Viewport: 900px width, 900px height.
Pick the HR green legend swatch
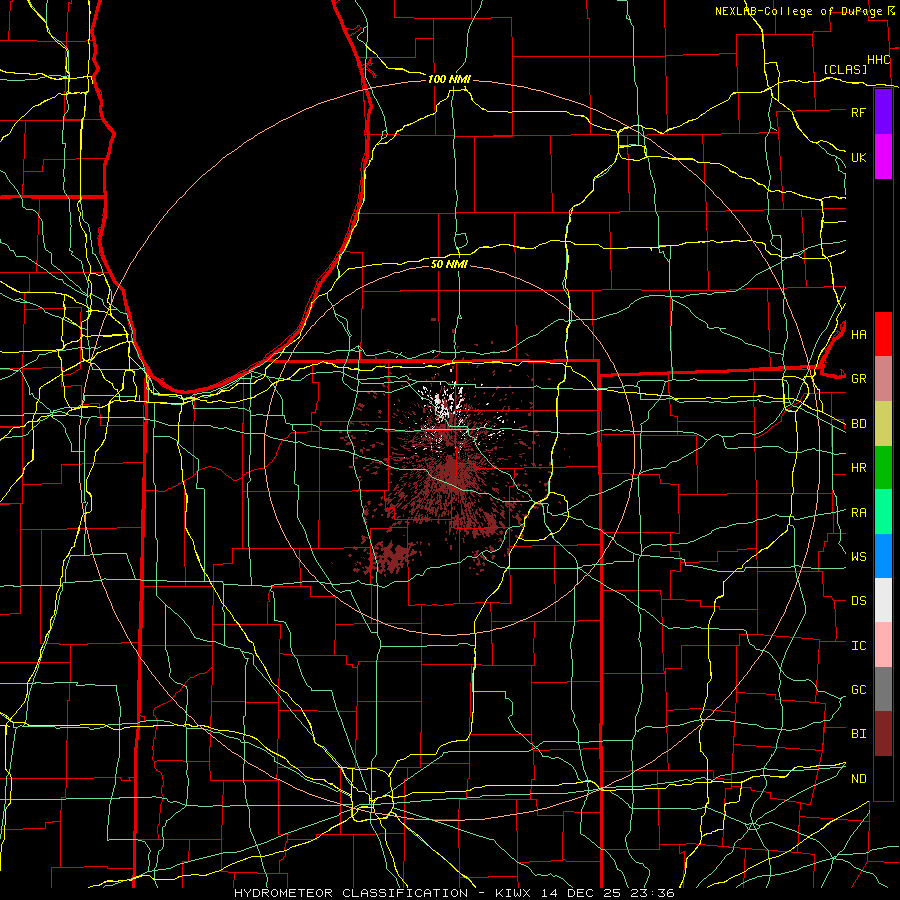point(883,467)
